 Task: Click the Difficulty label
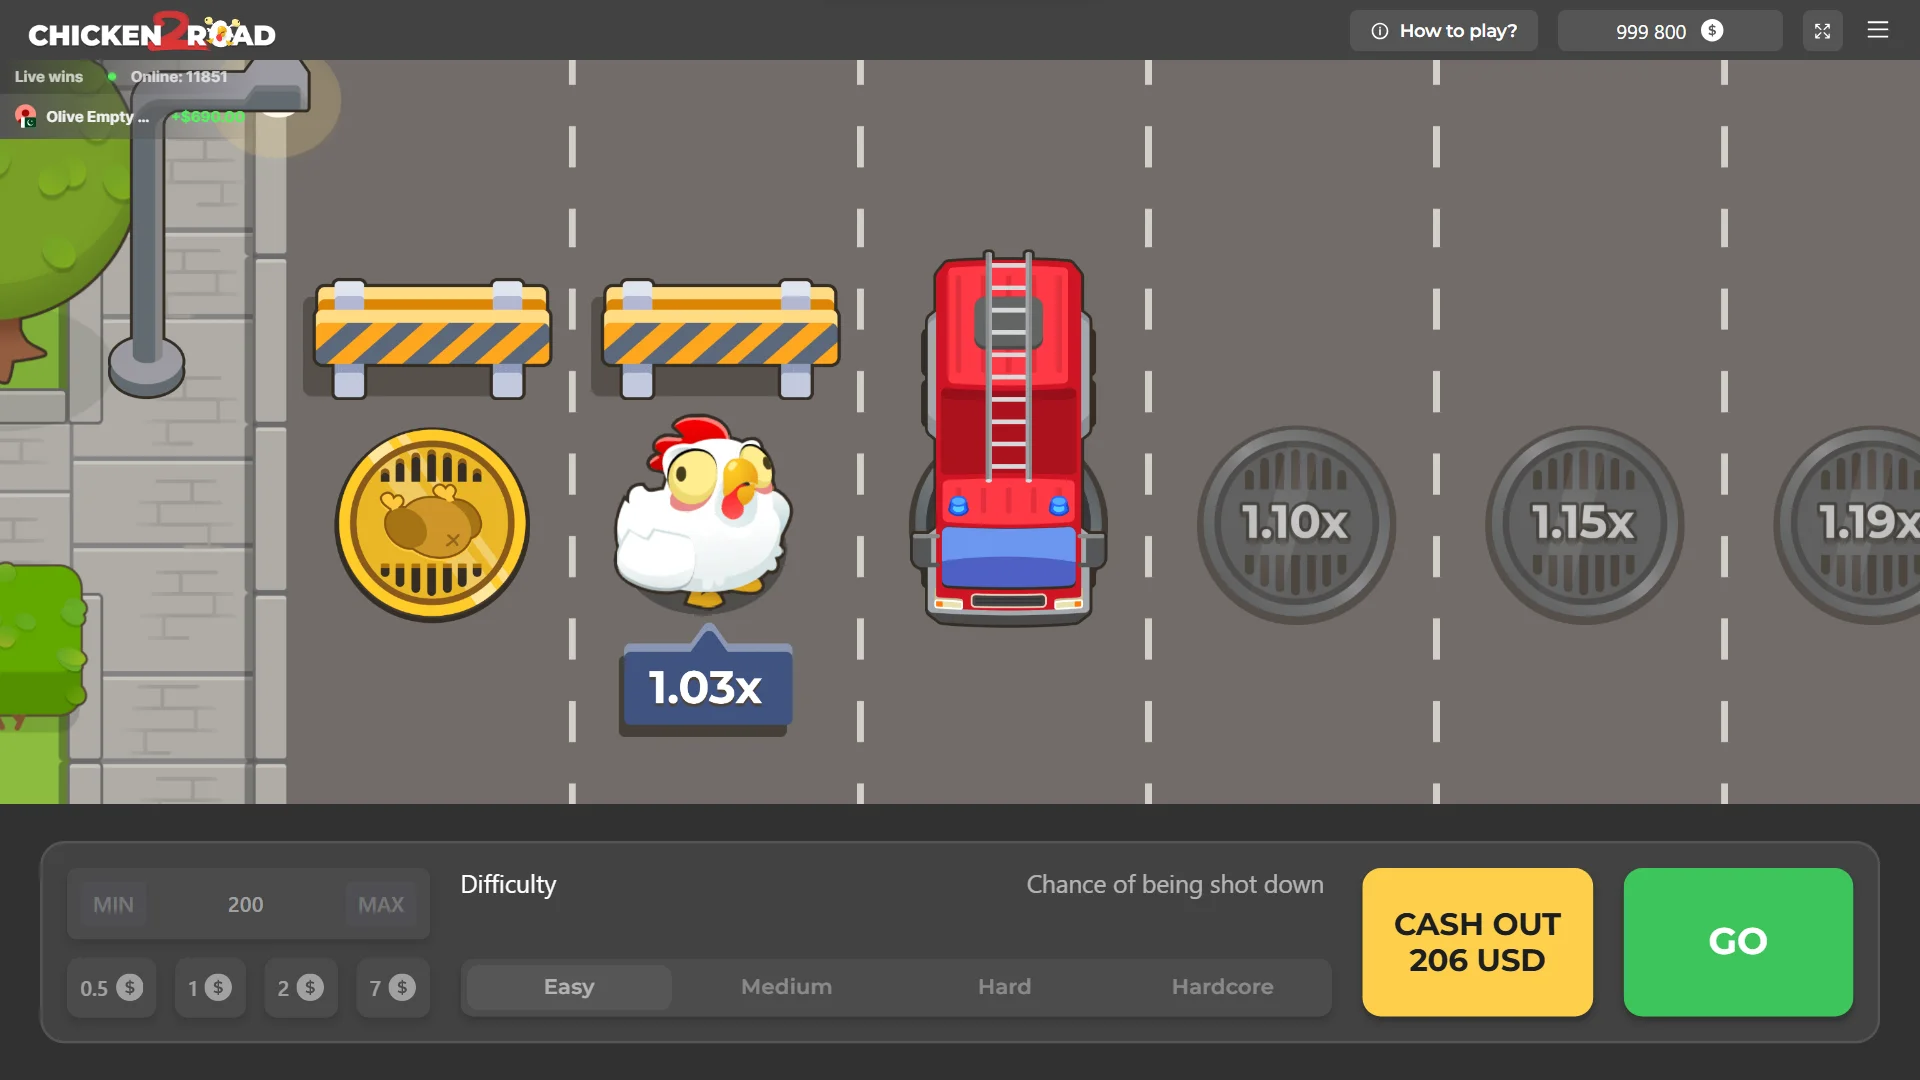pos(508,885)
